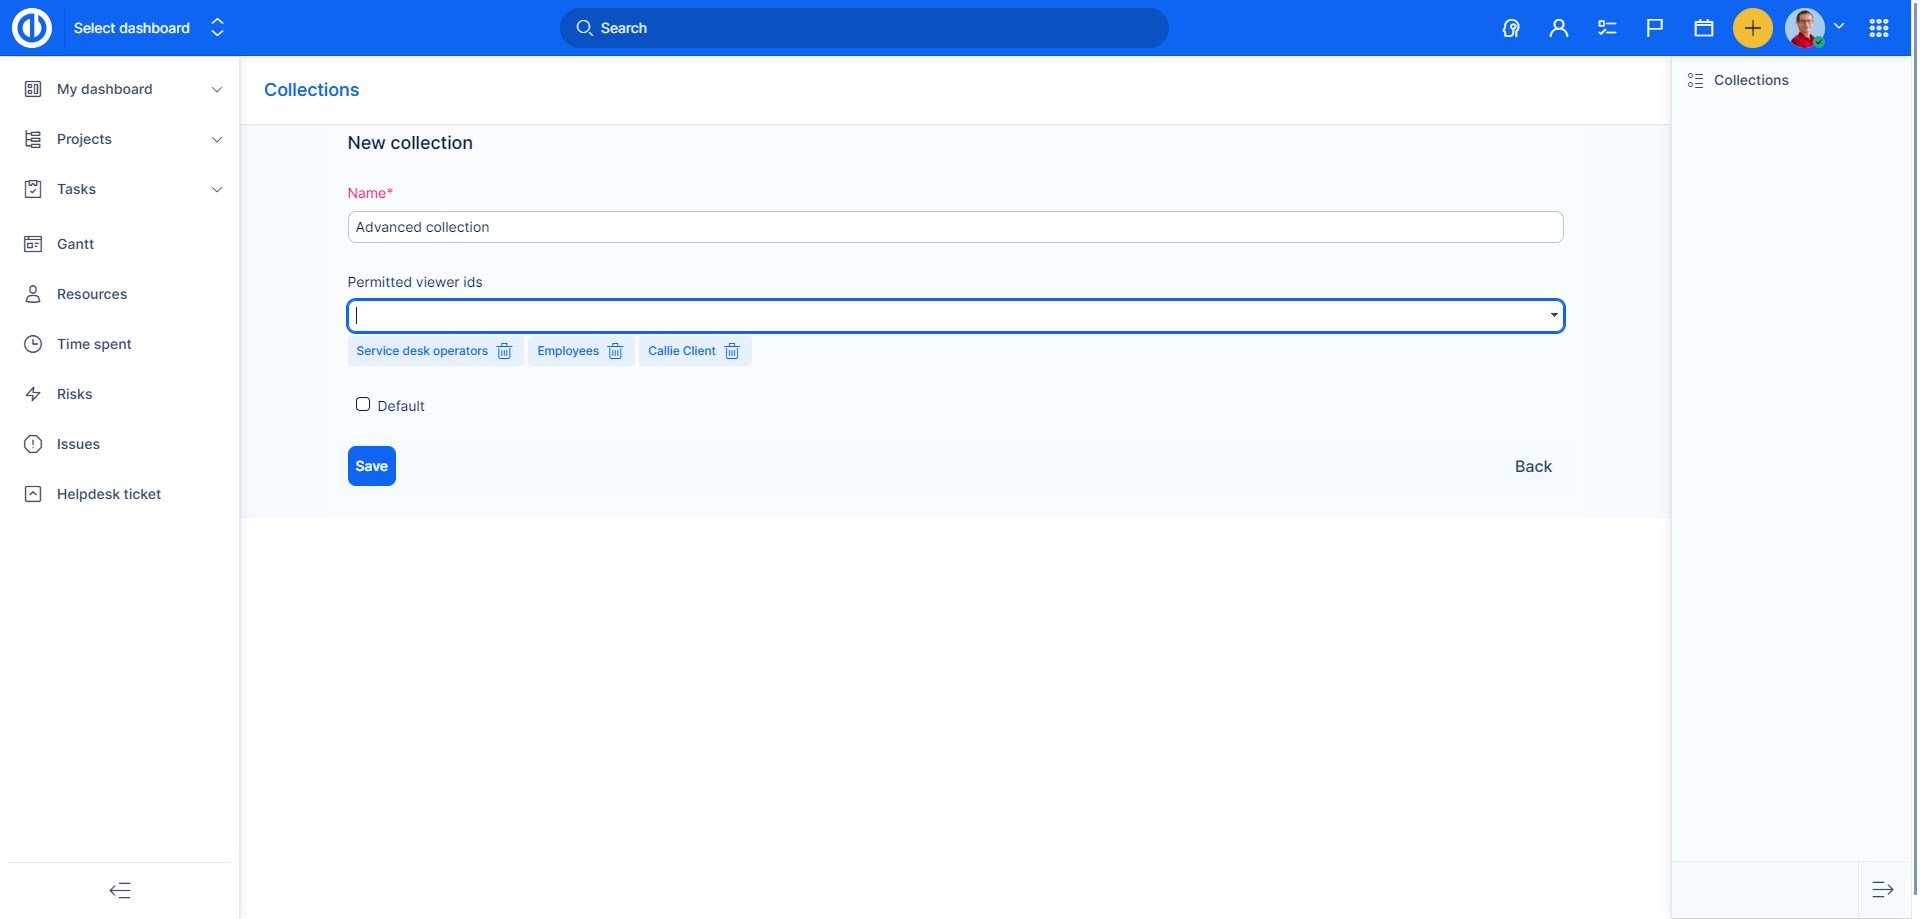Click the Back link

tap(1532, 466)
